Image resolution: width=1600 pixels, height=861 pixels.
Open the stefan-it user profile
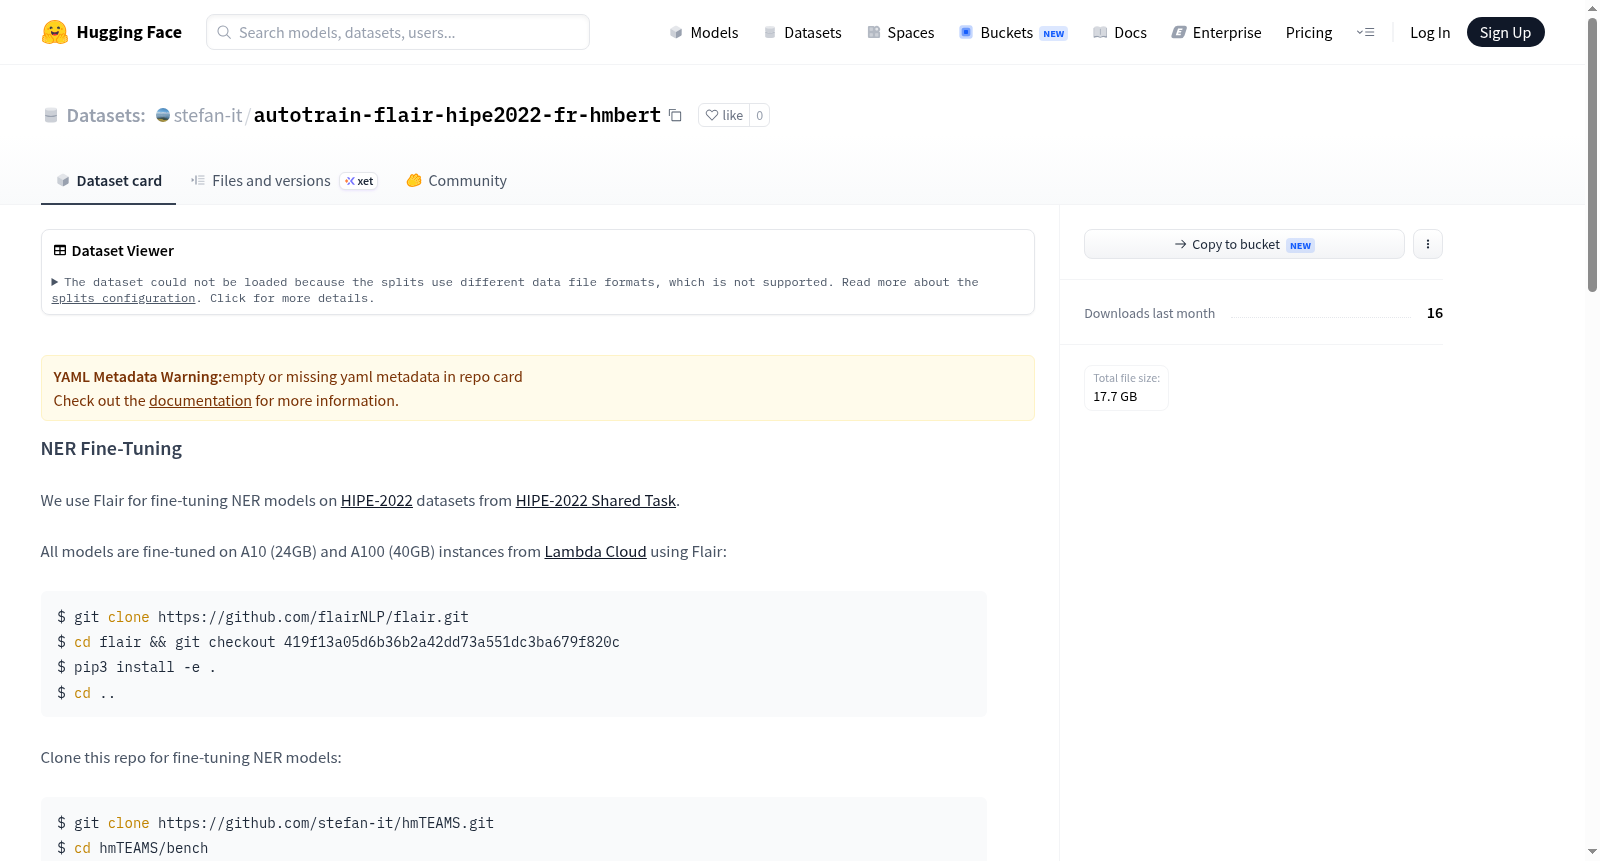[x=208, y=116]
